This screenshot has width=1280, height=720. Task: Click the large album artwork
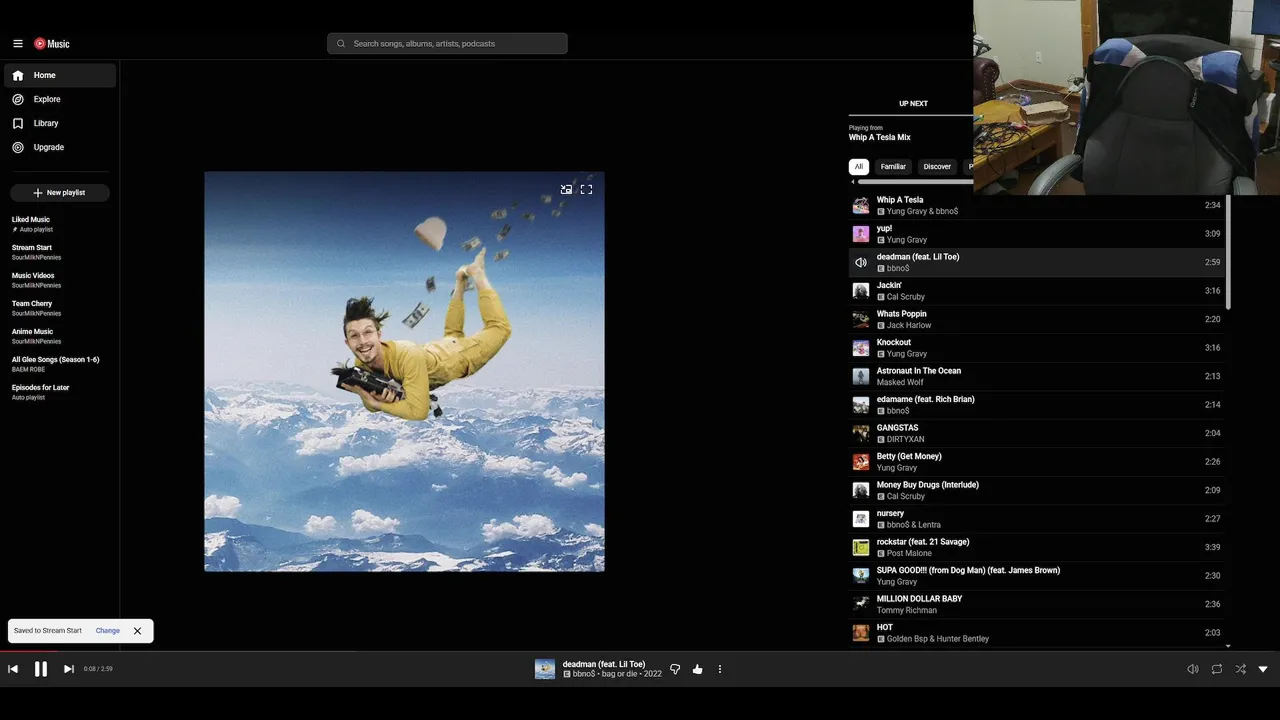point(405,372)
